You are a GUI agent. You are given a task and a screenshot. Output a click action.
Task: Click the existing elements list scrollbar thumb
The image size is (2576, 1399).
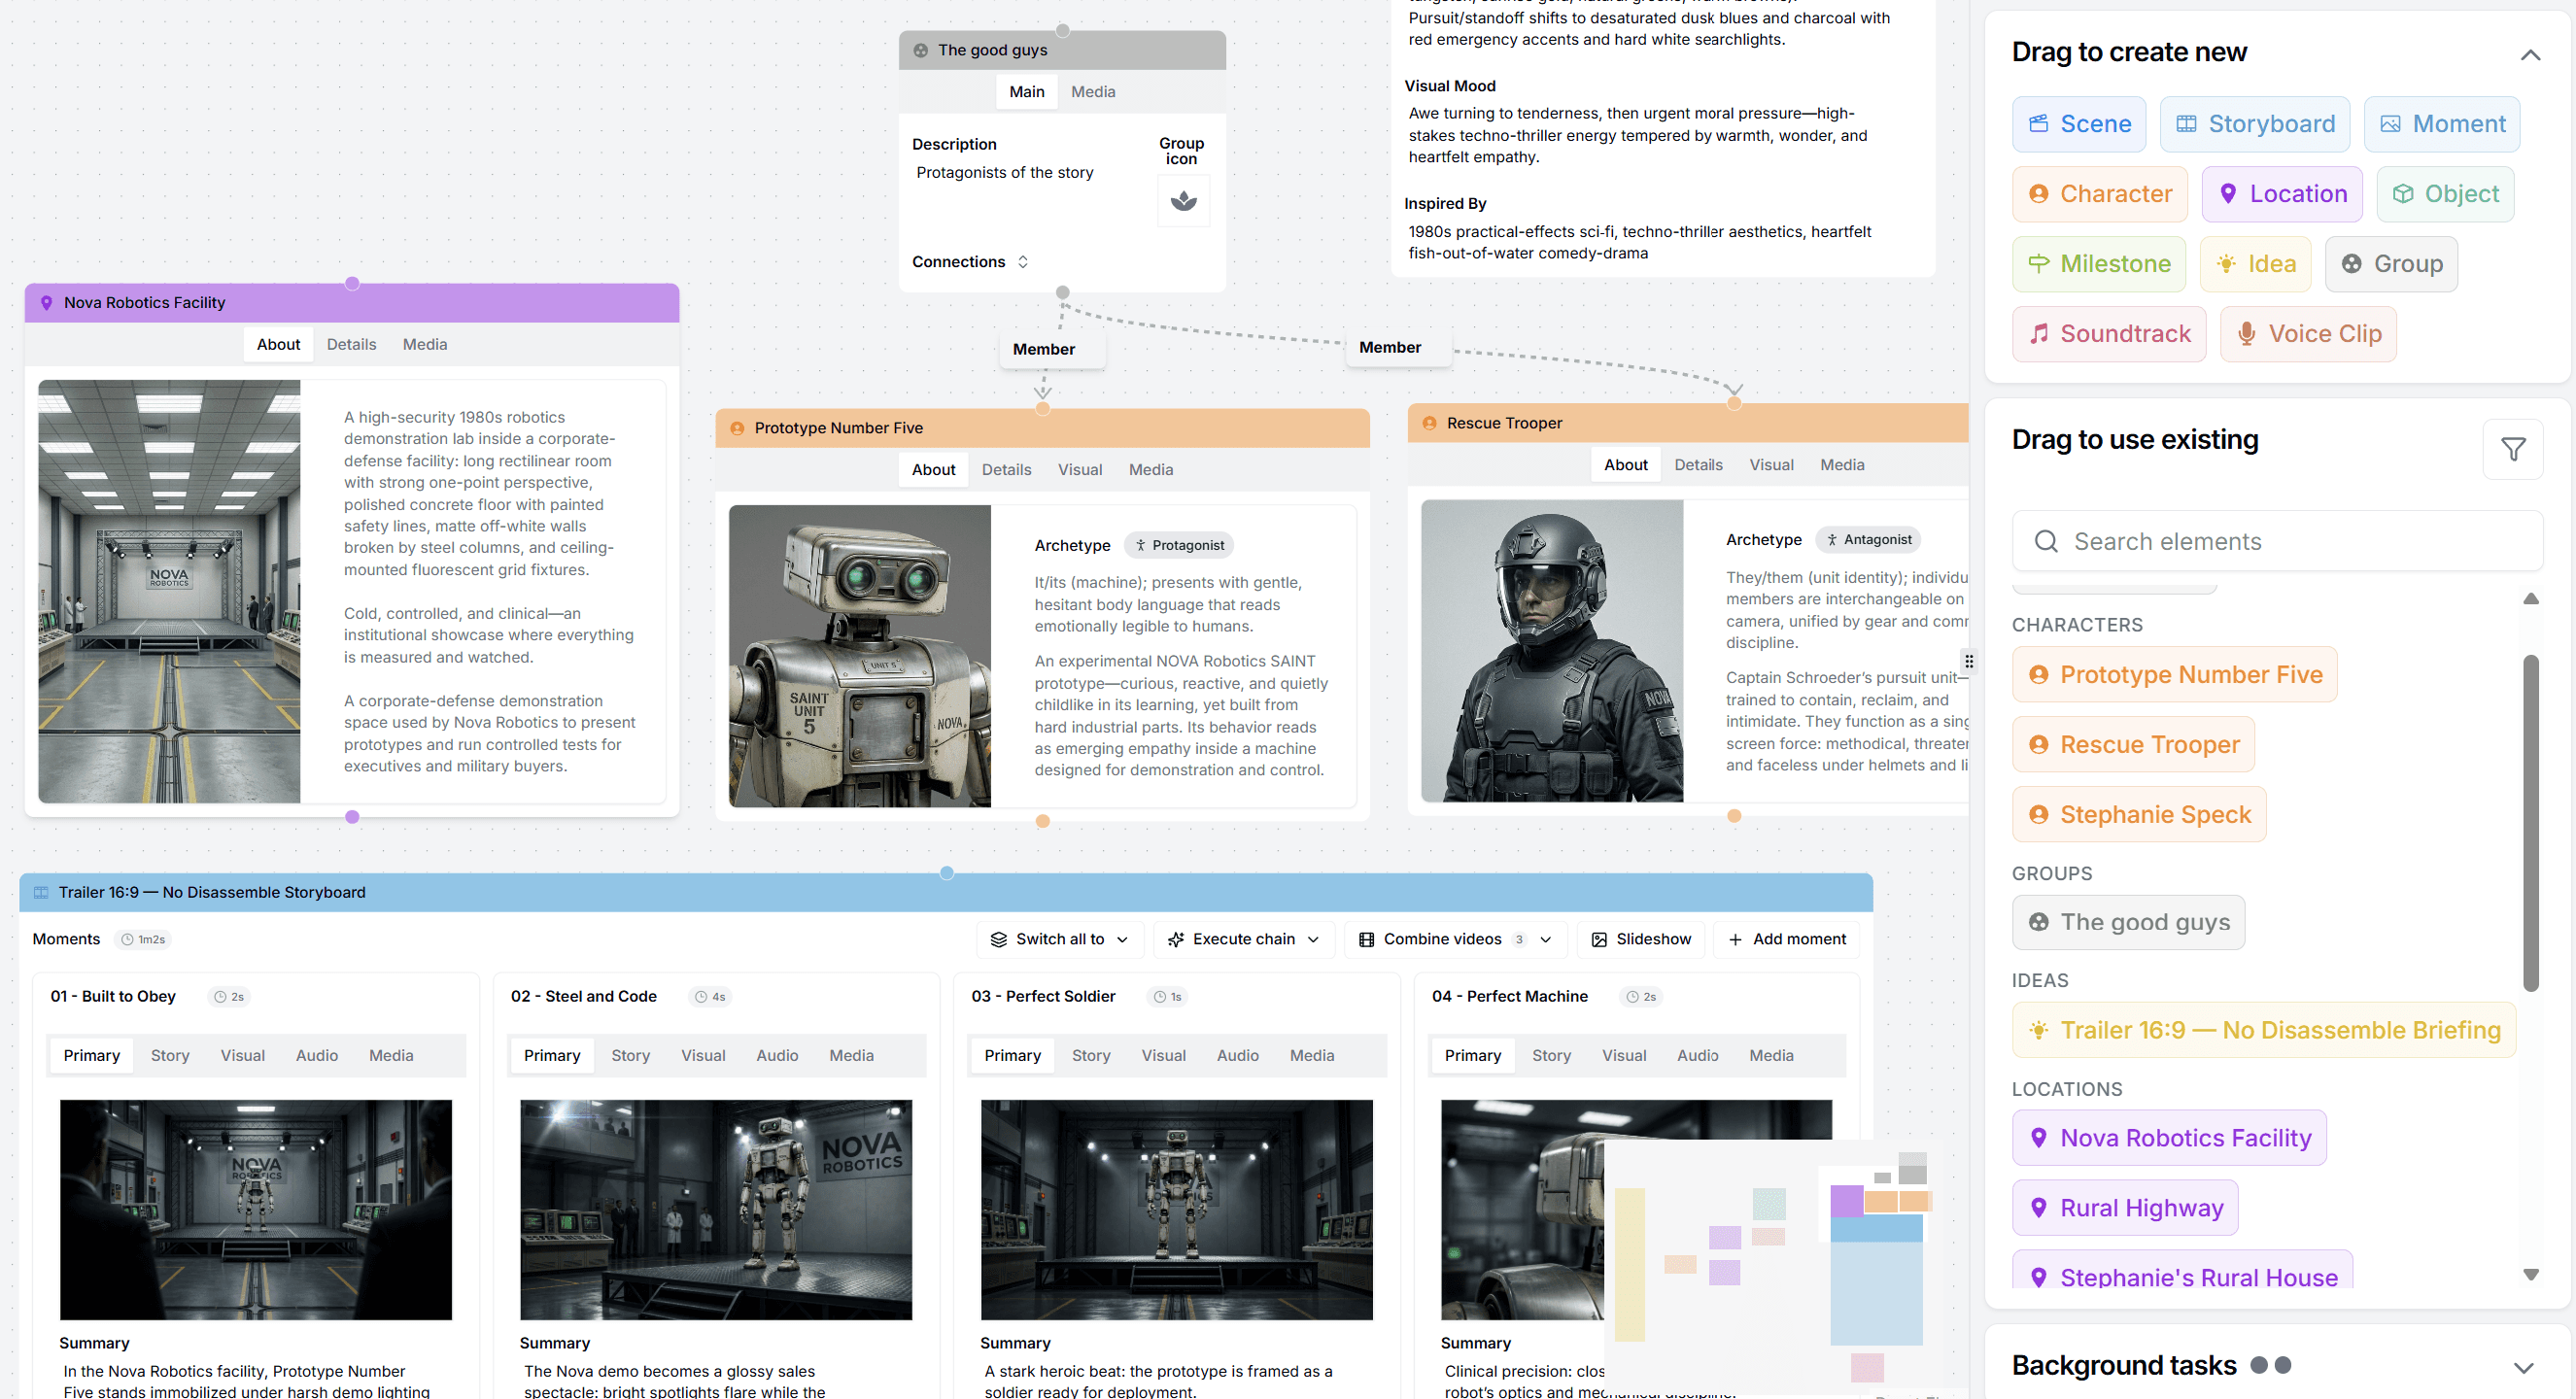coord(2531,823)
